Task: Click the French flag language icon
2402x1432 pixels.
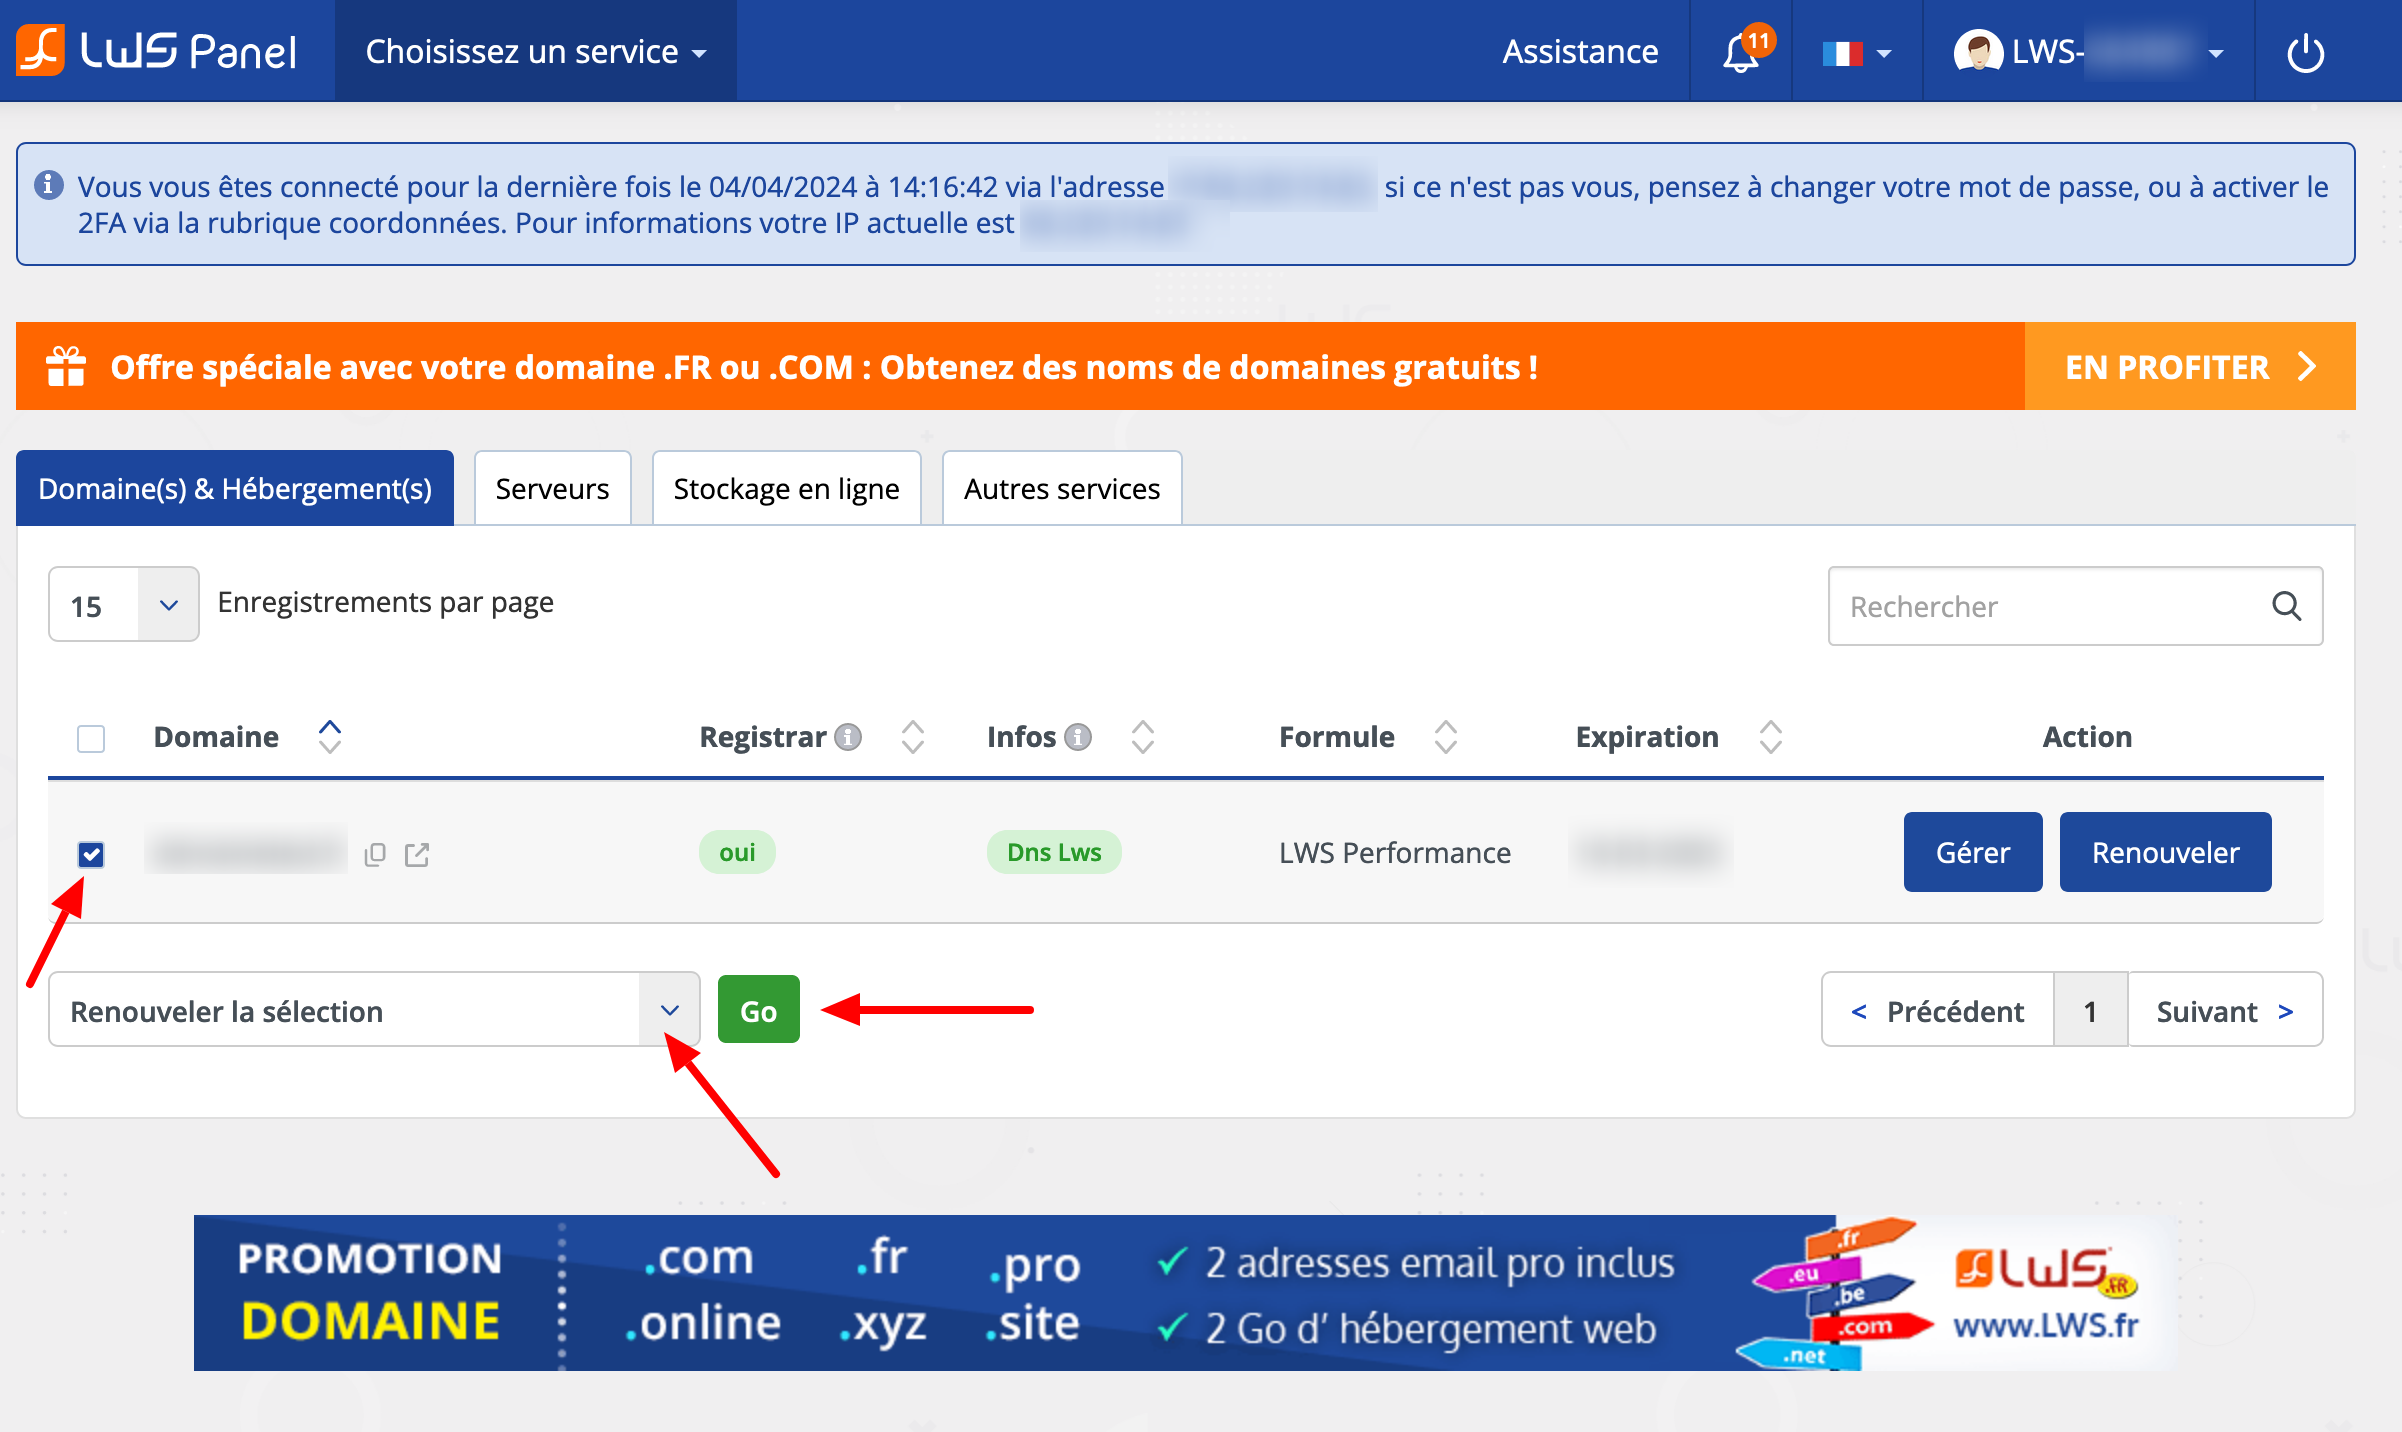Action: click(x=1841, y=53)
